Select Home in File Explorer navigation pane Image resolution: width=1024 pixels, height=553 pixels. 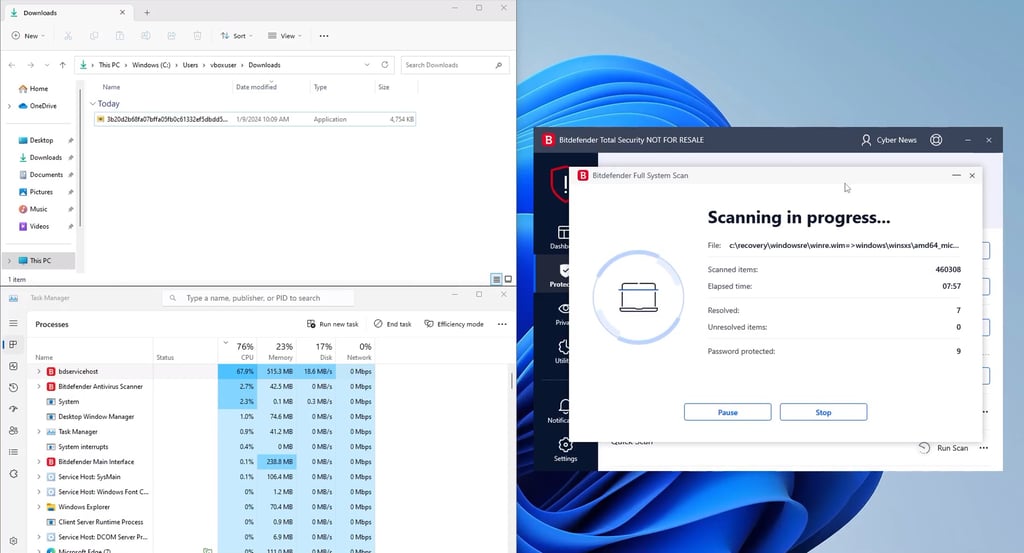pyautogui.click(x=38, y=89)
